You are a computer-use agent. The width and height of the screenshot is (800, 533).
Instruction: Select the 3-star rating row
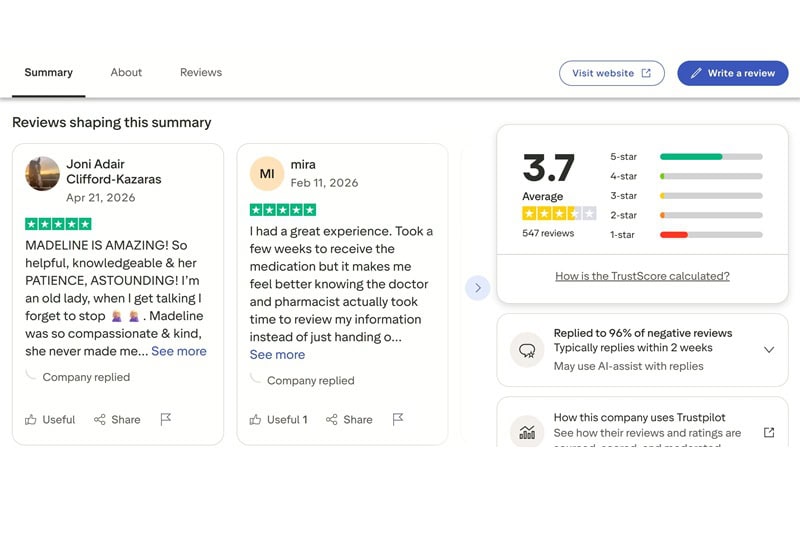point(686,196)
